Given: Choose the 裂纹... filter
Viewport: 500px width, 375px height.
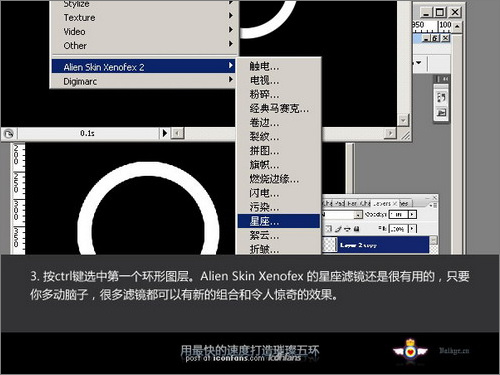Looking at the screenshot, I should pos(279,137).
